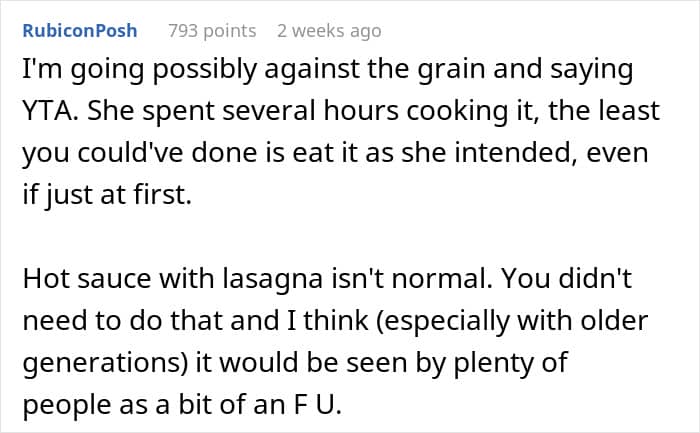Click the phrase 'the least' at line end
This screenshot has width=700, height=433.
pyautogui.click(x=616, y=111)
